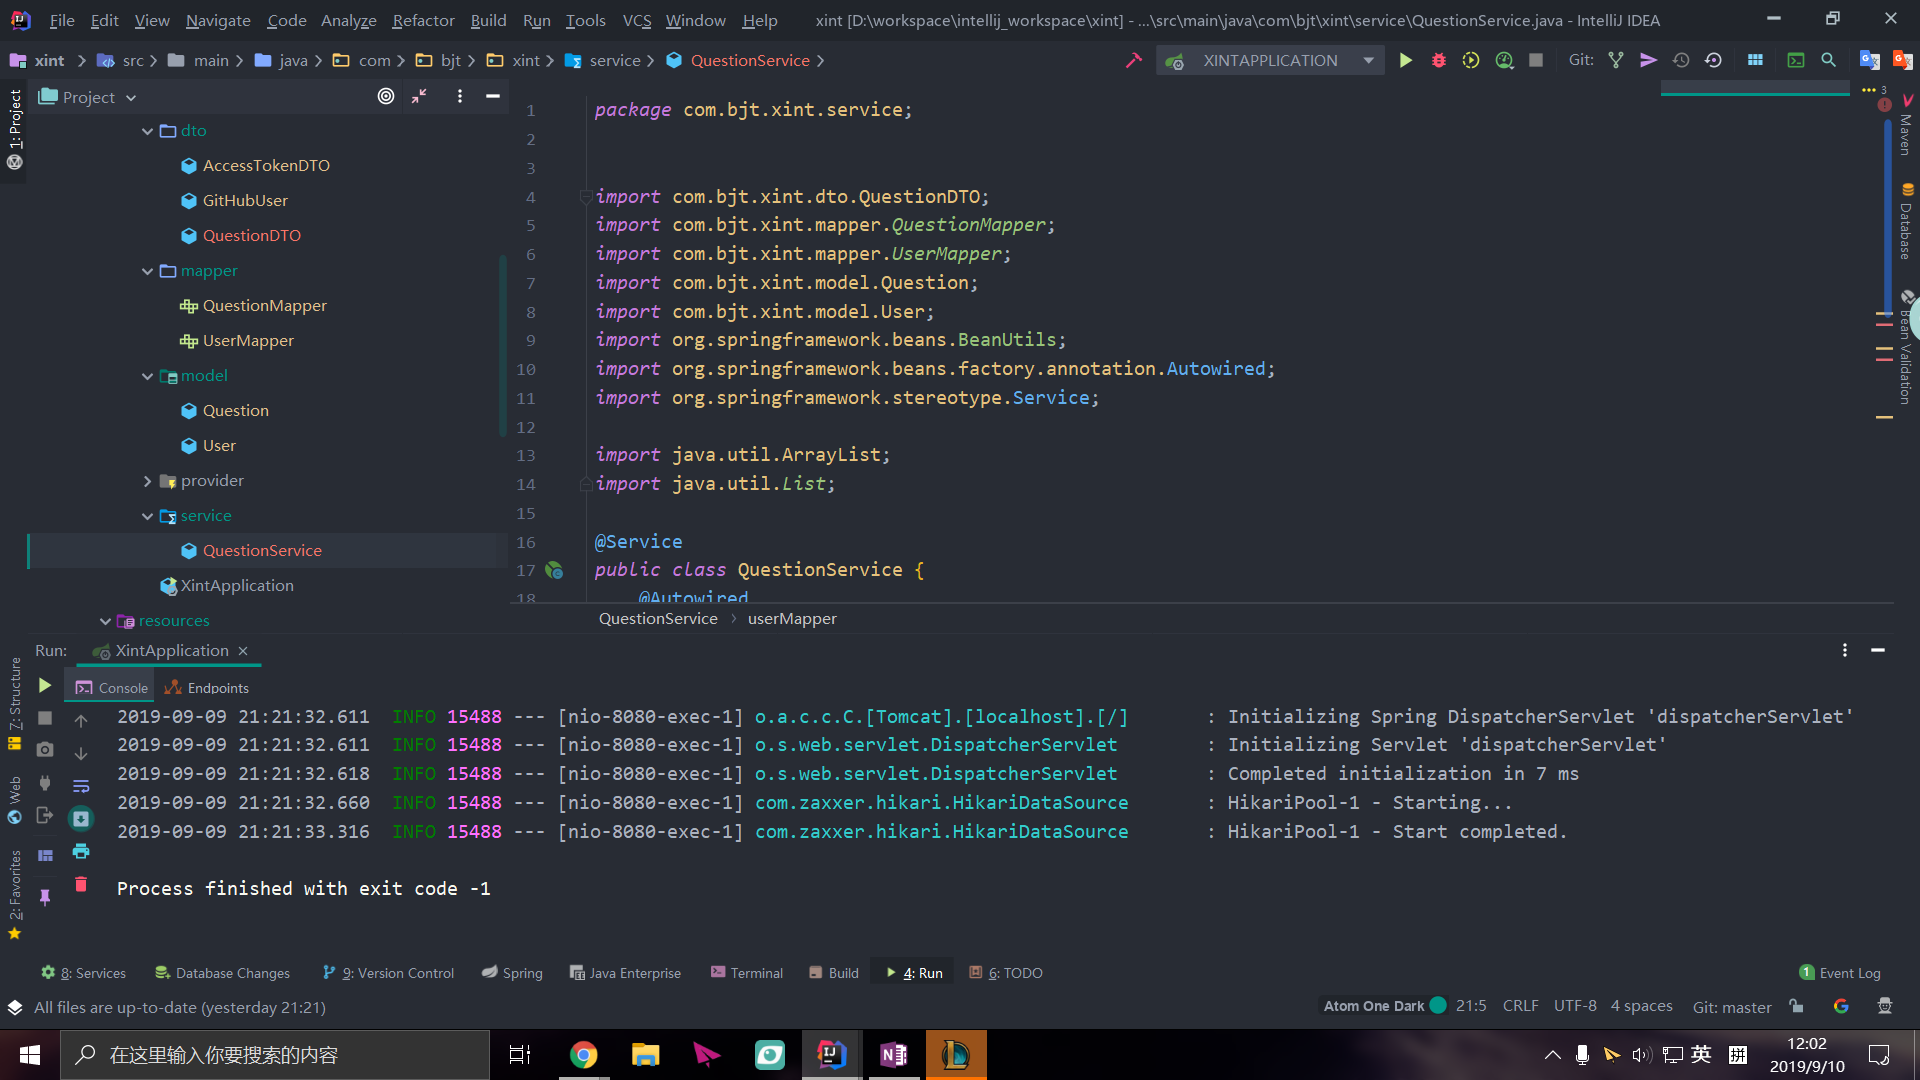Fold the import block on line 4

pyautogui.click(x=586, y=197)
